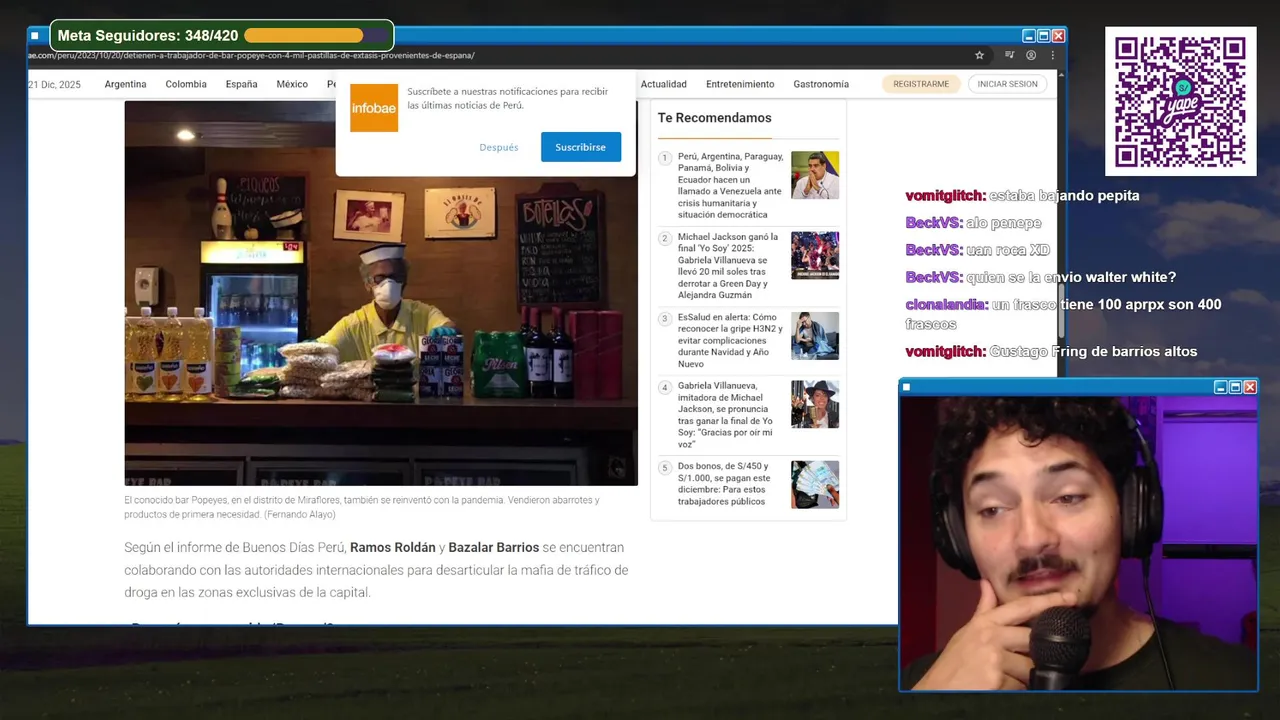Minimize the webcam window

1220,387
